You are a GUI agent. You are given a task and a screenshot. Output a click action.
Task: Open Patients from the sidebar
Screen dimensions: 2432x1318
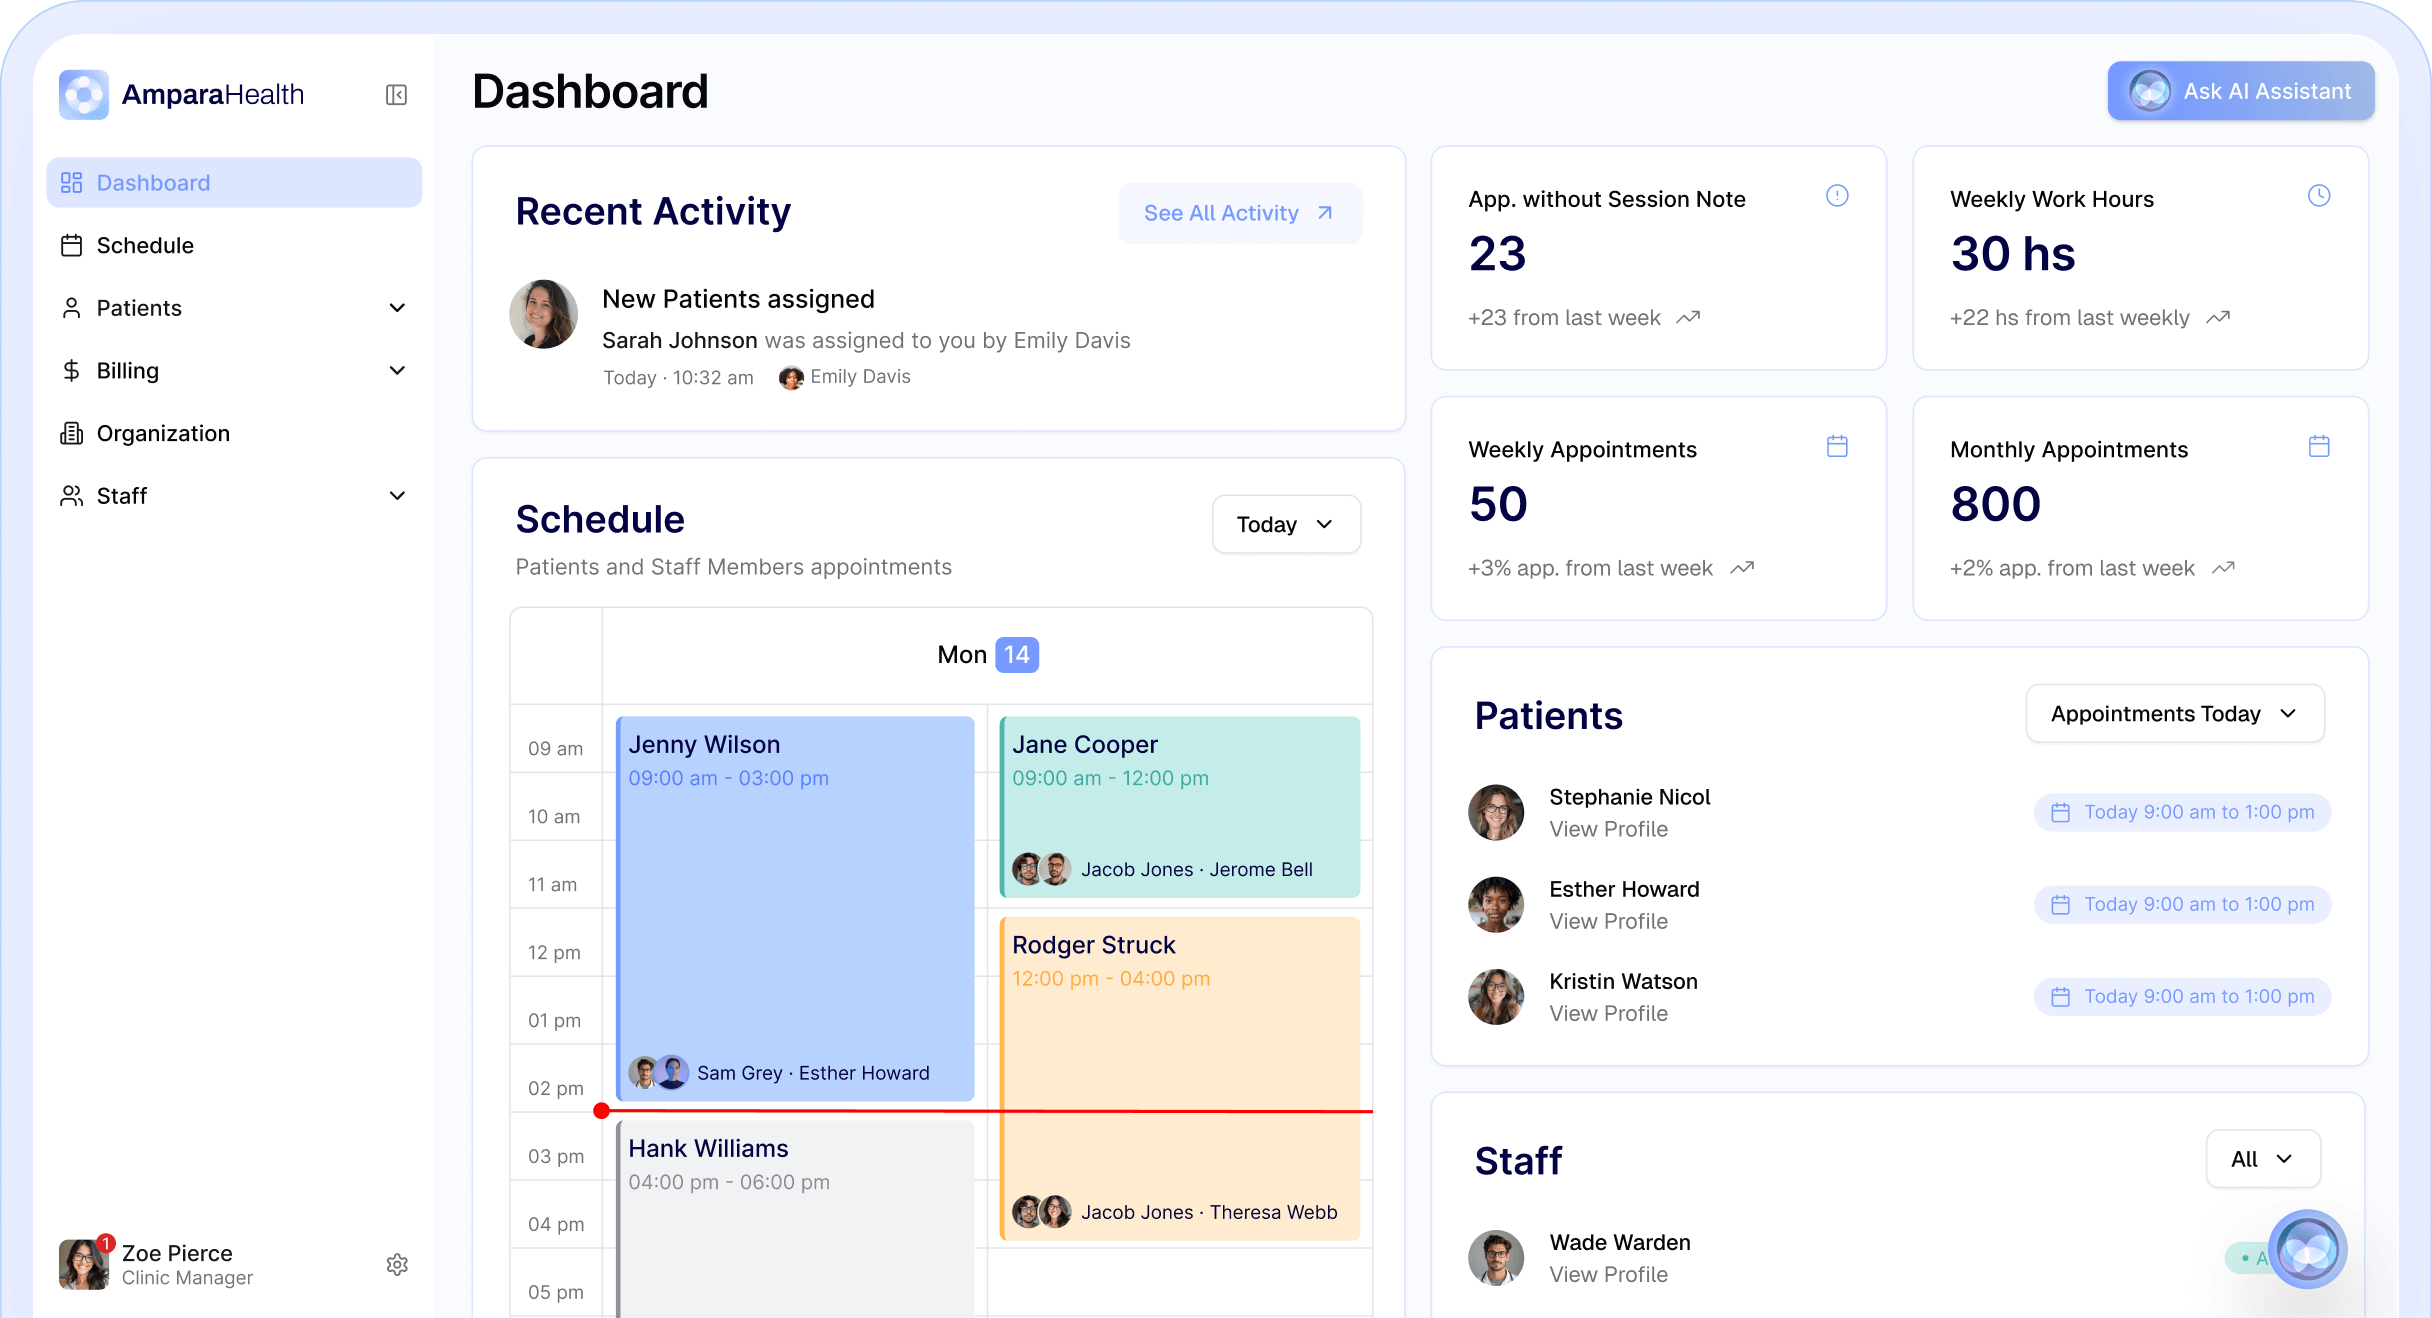pyautogui.click(x=234, y=308)
